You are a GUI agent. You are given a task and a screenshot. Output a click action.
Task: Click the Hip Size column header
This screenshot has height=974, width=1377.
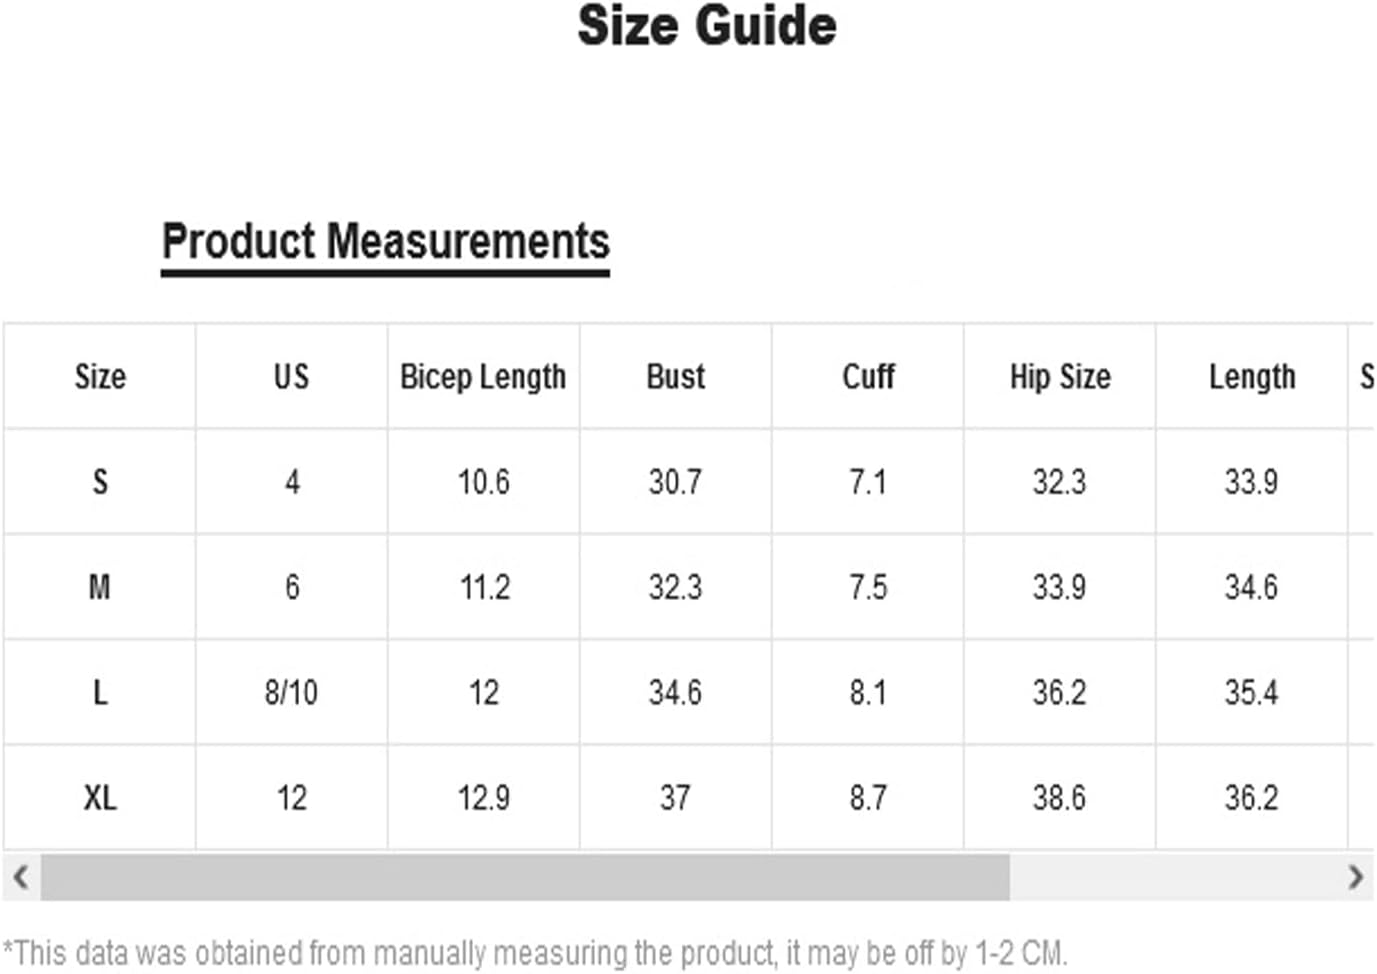coord(1060,377)
